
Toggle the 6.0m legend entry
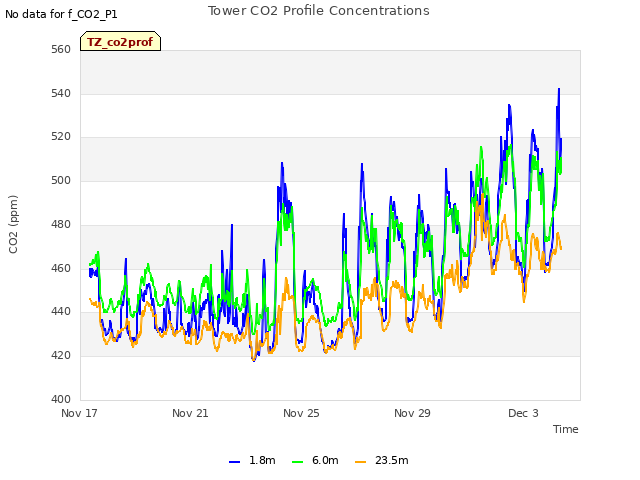tap(315, 460)
